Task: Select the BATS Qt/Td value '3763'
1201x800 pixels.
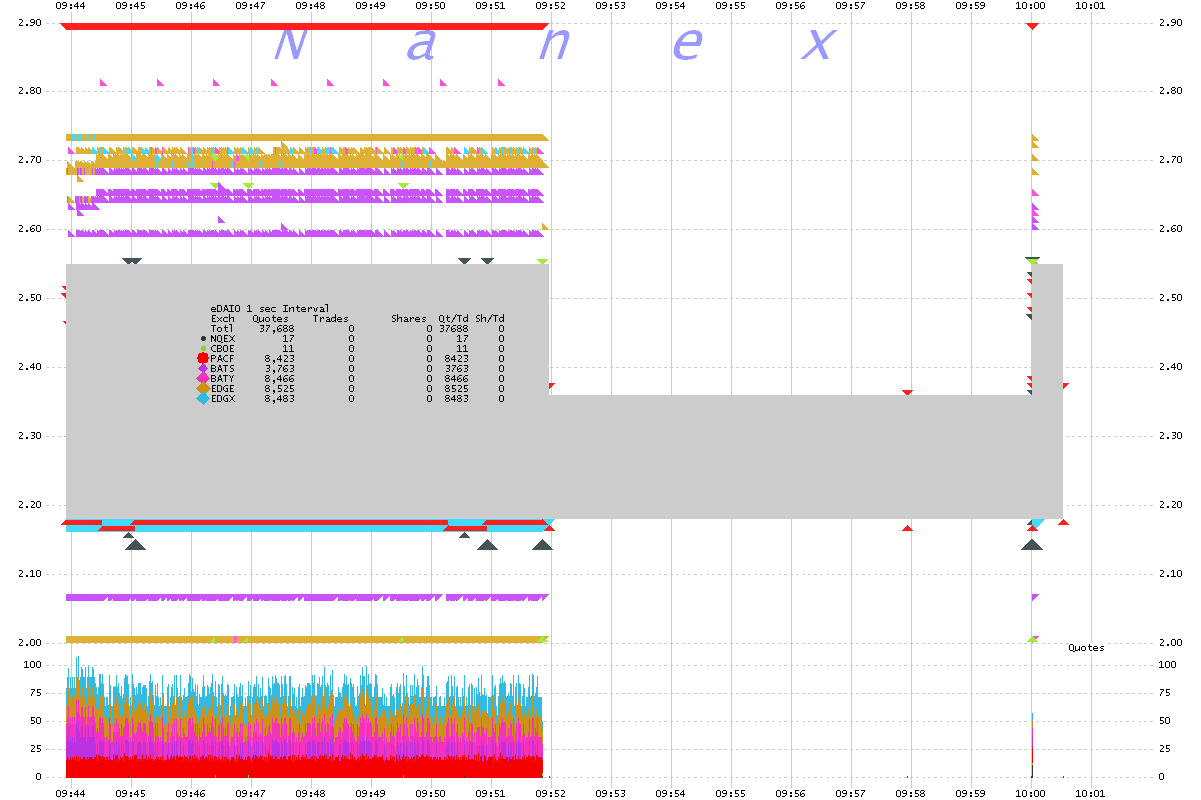Action: pos(456,368)
